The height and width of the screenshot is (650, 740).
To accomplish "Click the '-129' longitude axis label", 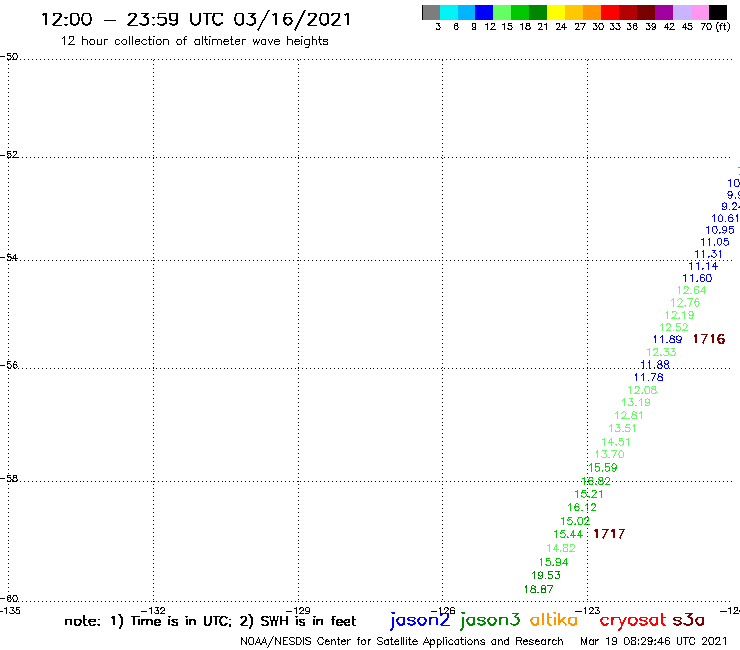I will point(298,611).
